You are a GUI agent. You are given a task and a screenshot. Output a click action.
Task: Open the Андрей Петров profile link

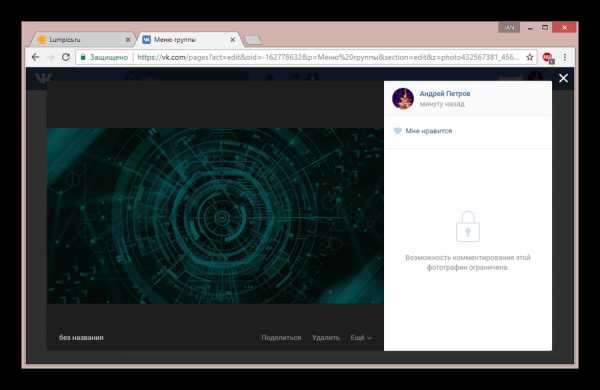pos(445,93)
